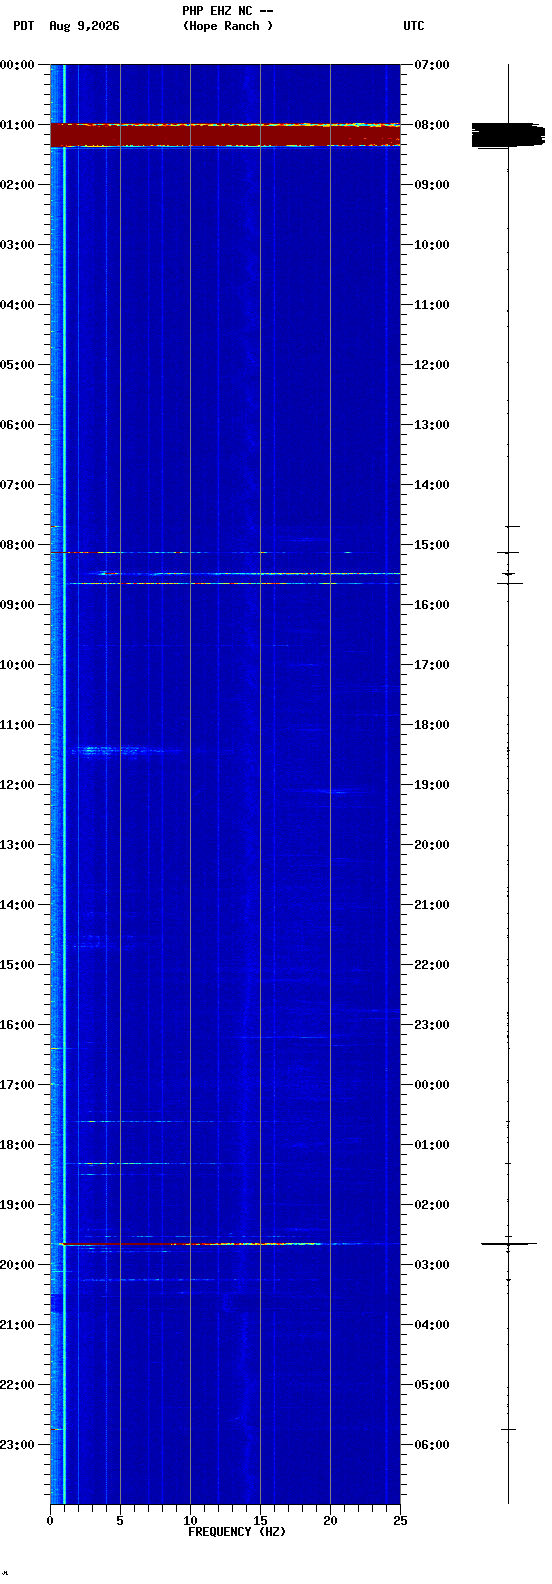Click the frequency axis value 25
Image resolution: width=552 pixels, height=1584 pixels.
click(x=400, y=1521)
